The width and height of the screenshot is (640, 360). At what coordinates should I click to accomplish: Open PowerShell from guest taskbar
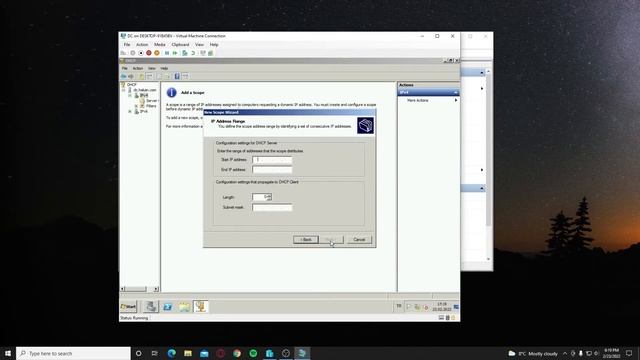click(167, 307)
